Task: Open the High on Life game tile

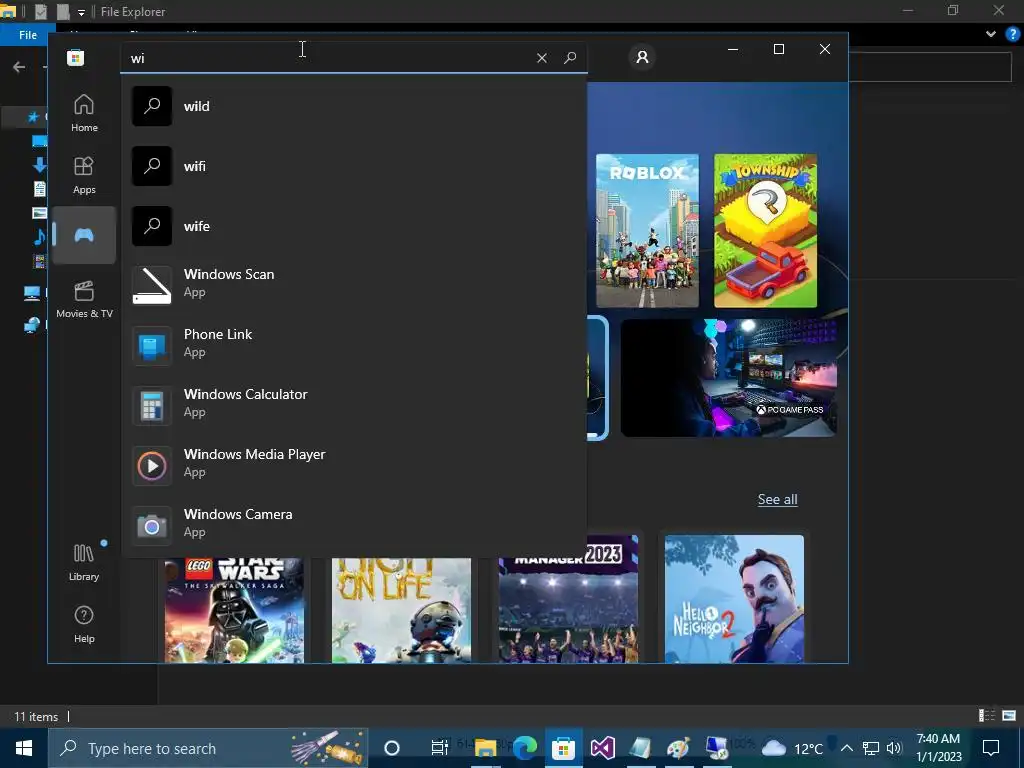Action: 402,610
